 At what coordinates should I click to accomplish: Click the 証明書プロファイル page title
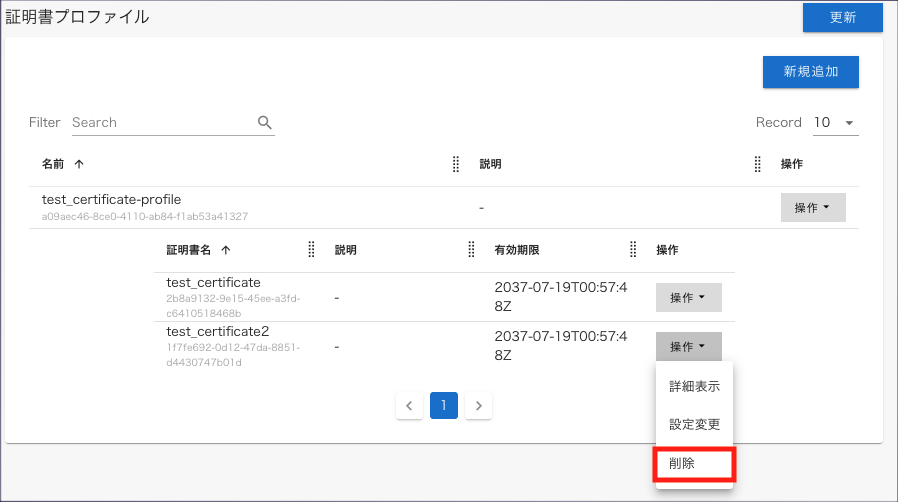[77, 17]
